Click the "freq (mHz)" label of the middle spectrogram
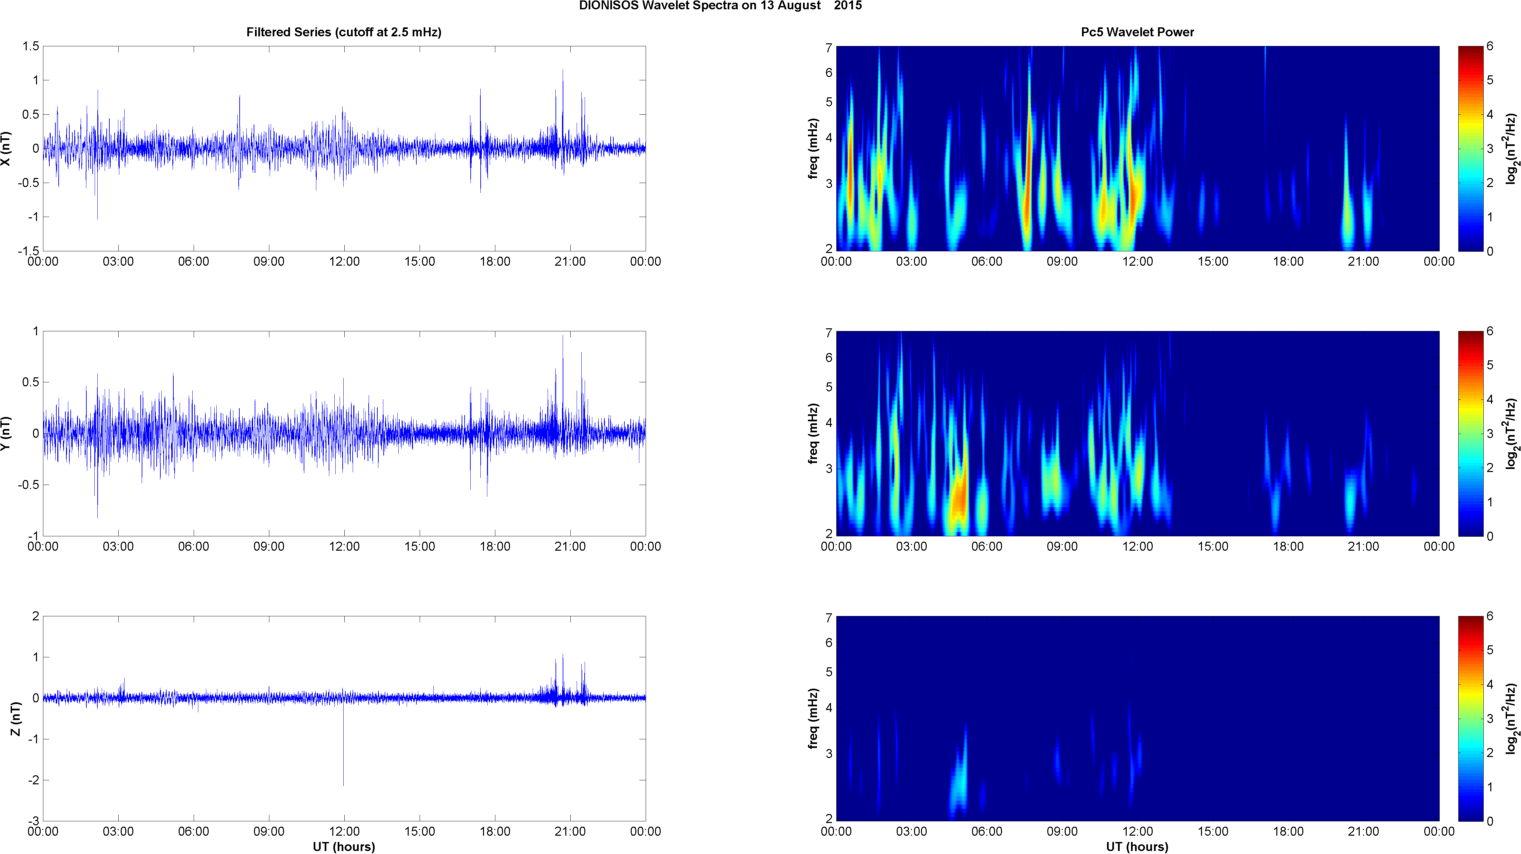 (814, 433)
